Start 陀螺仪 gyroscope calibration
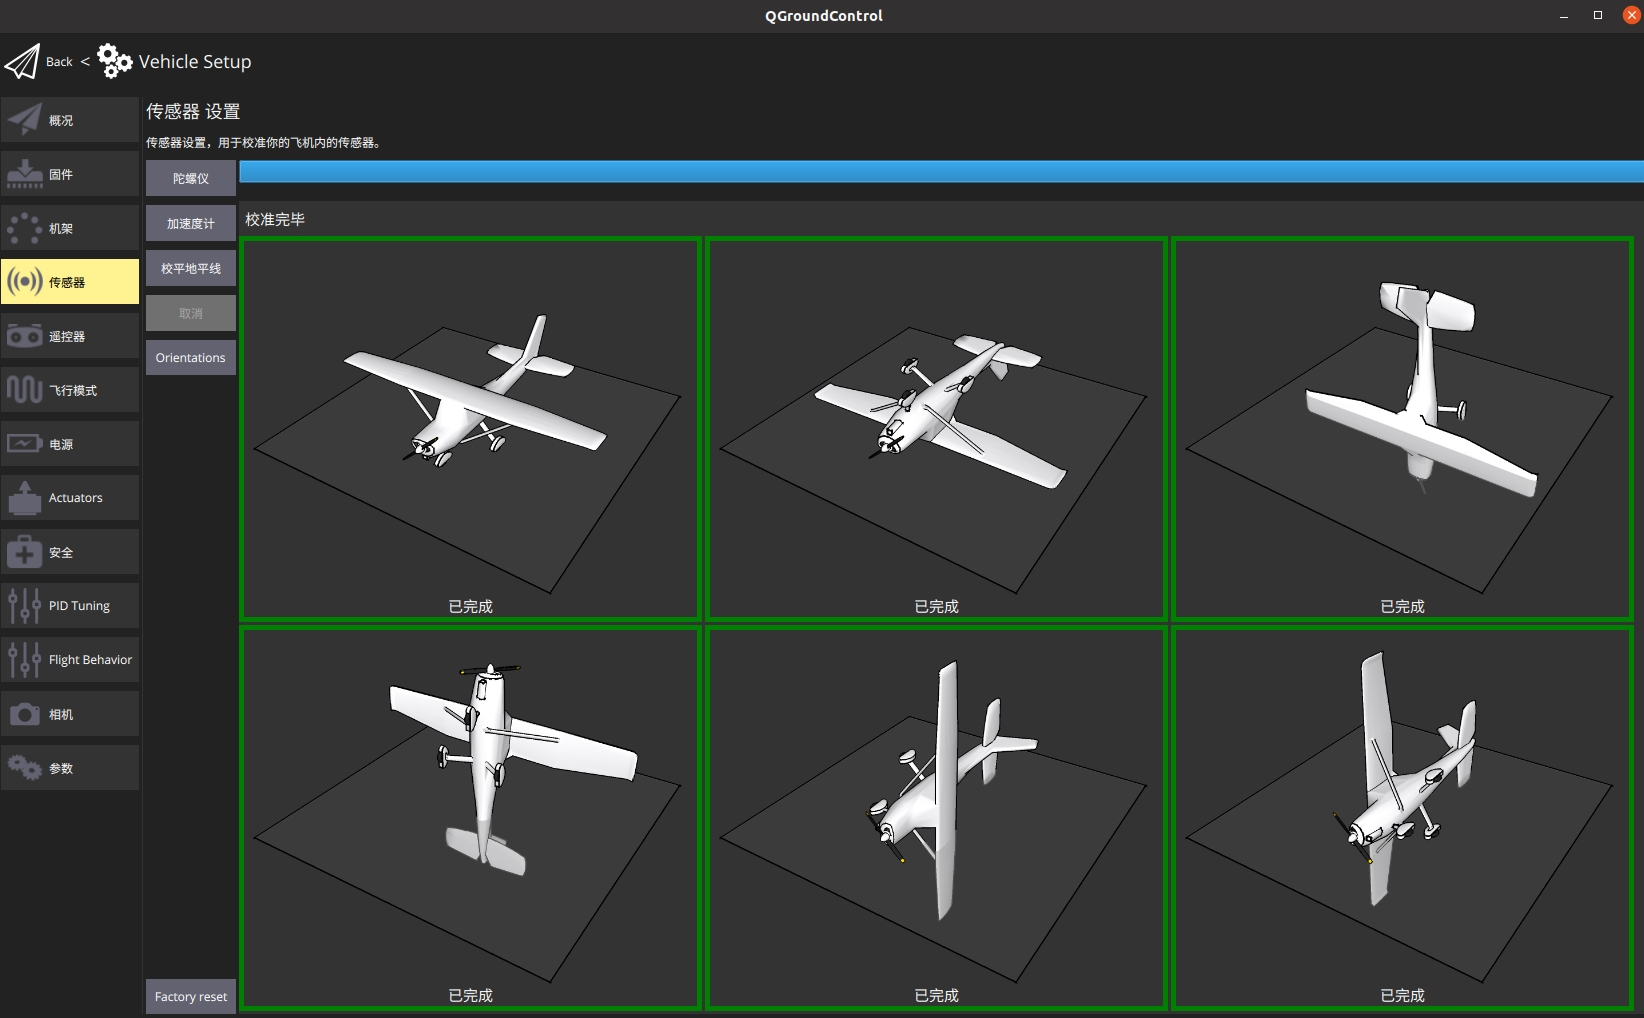 coord(190,178)
